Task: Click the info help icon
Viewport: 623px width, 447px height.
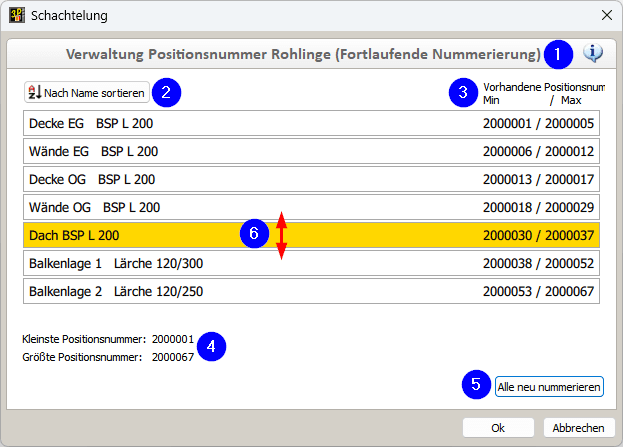Action: 593,53
